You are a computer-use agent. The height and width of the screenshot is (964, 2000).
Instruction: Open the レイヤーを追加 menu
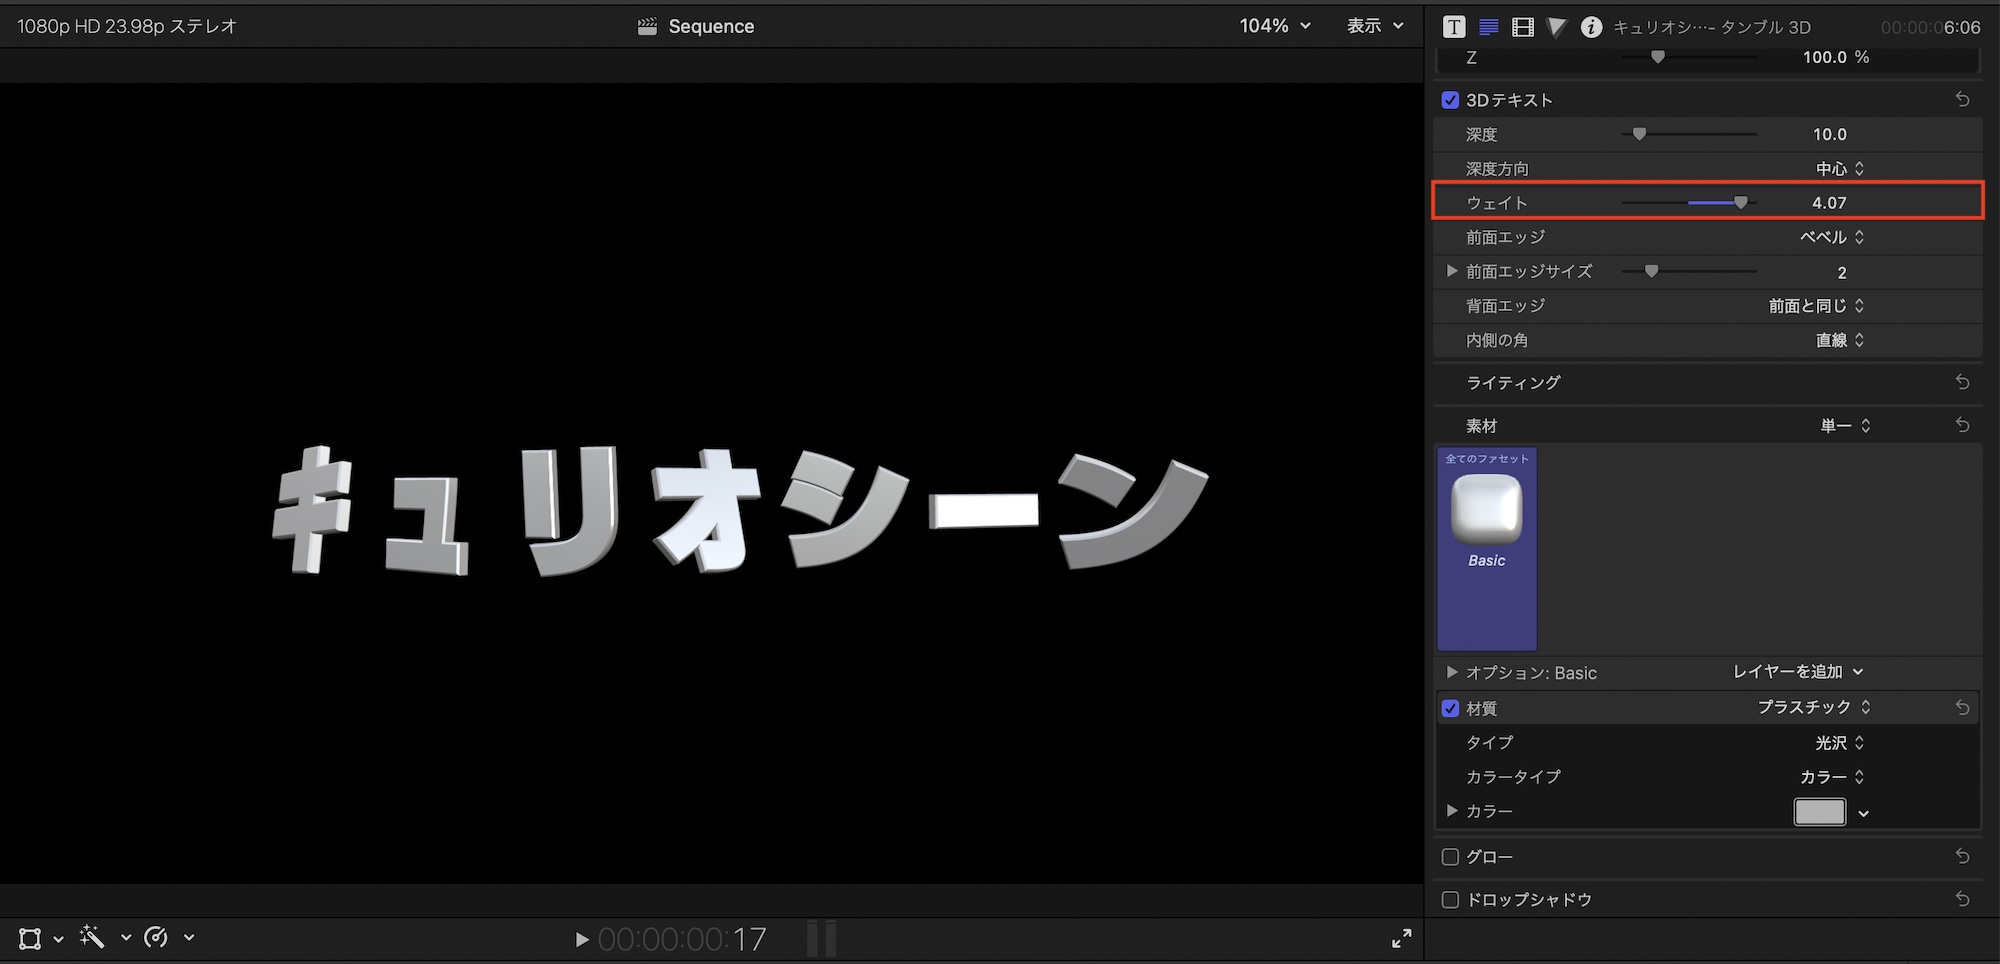pyautogui.click(x=1797, y=672)
